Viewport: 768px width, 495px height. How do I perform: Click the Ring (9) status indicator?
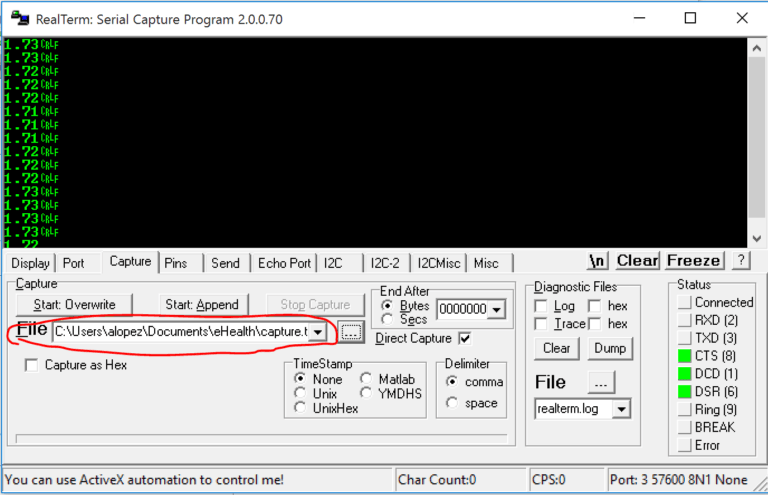point(684,409)
